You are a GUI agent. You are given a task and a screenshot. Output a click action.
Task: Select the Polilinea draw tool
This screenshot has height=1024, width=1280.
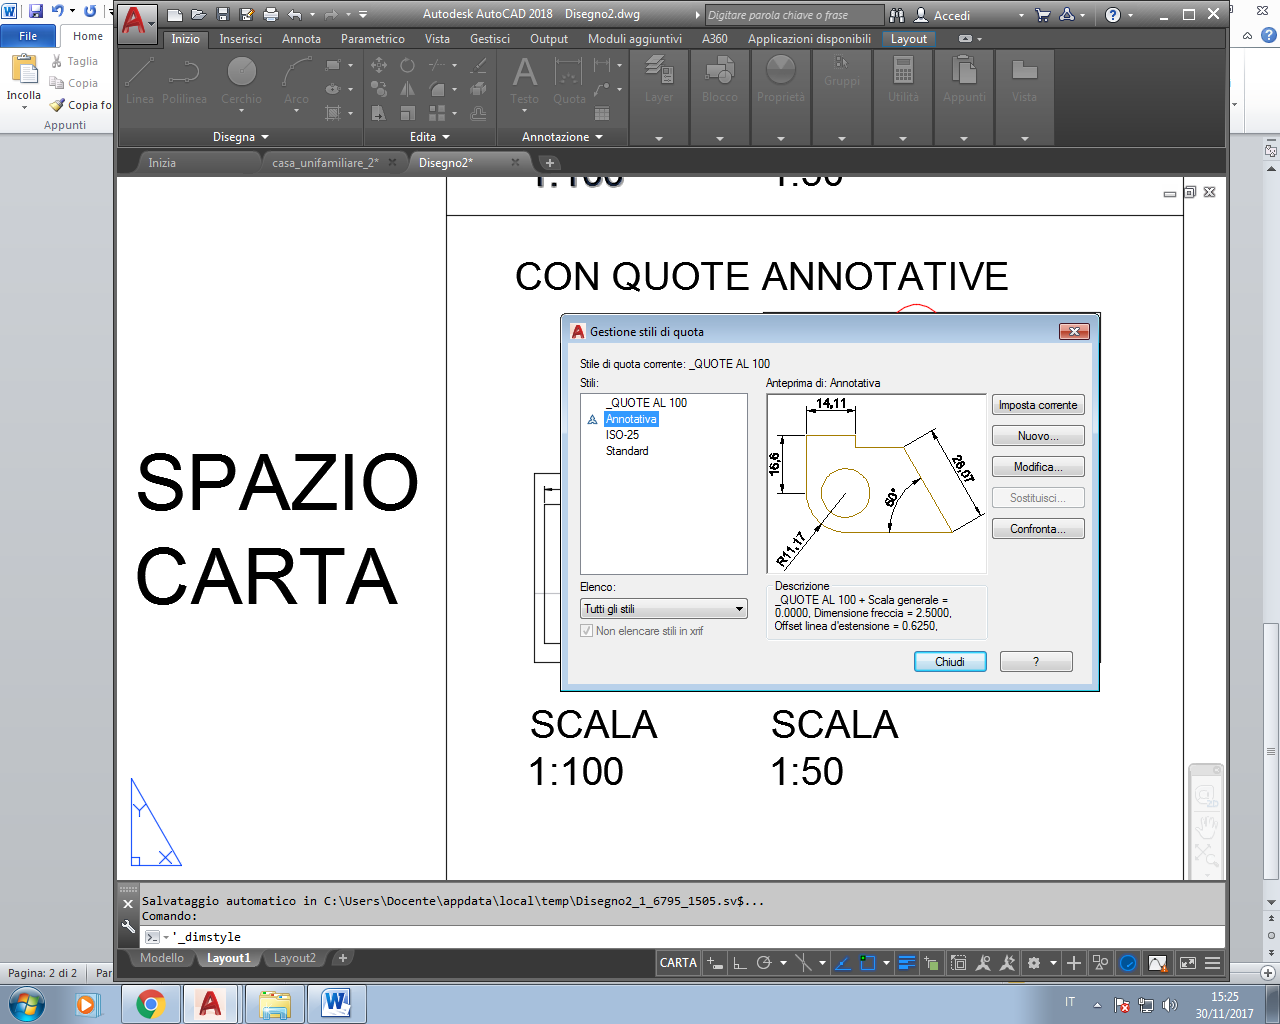(184, 81)
